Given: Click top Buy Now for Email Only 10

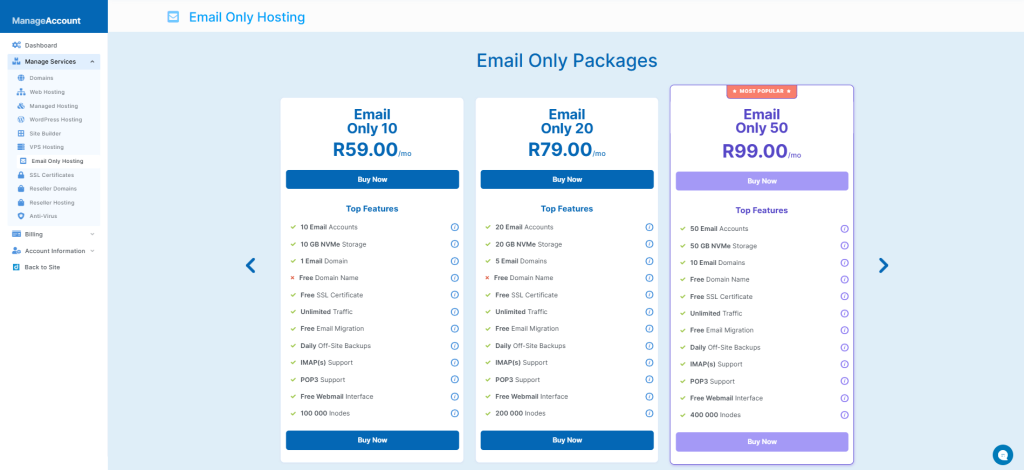Looking at the screenshot, I should pyautogui.click(x=372, y=180).
